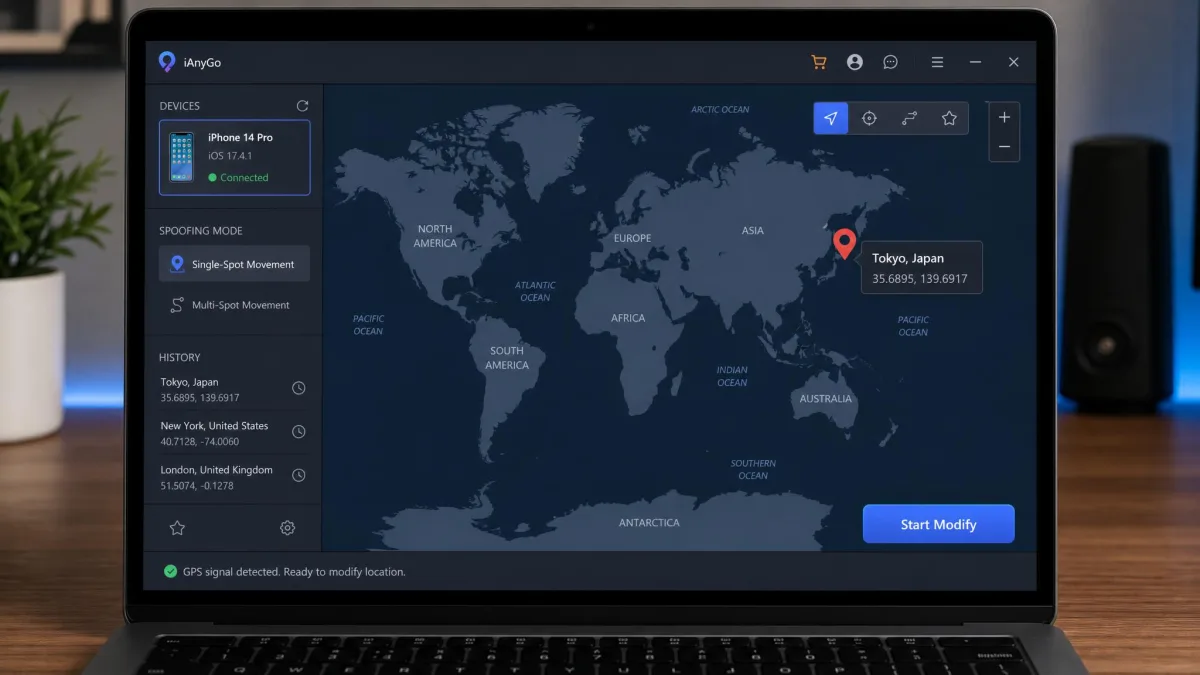
Task: Zoom in the map with plus button
Action: 1004,117
